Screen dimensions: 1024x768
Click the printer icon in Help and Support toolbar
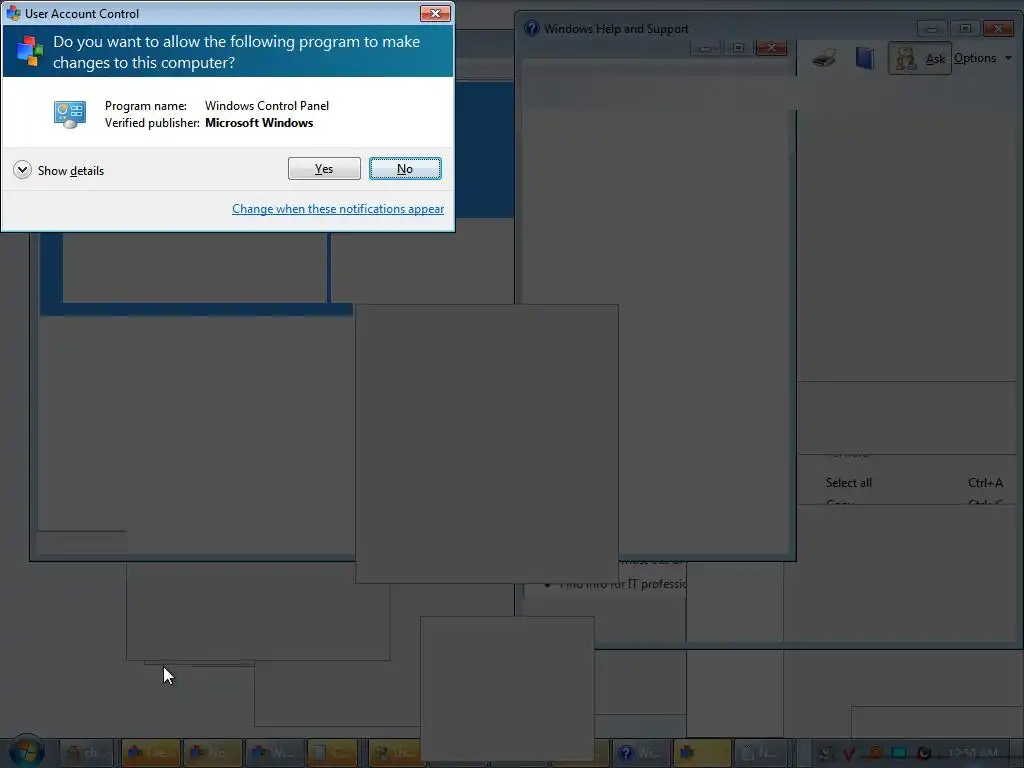[824, 58]
